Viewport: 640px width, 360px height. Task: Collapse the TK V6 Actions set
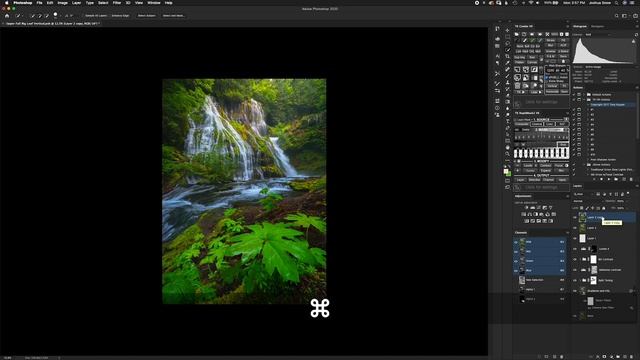[x=585, y=100]
